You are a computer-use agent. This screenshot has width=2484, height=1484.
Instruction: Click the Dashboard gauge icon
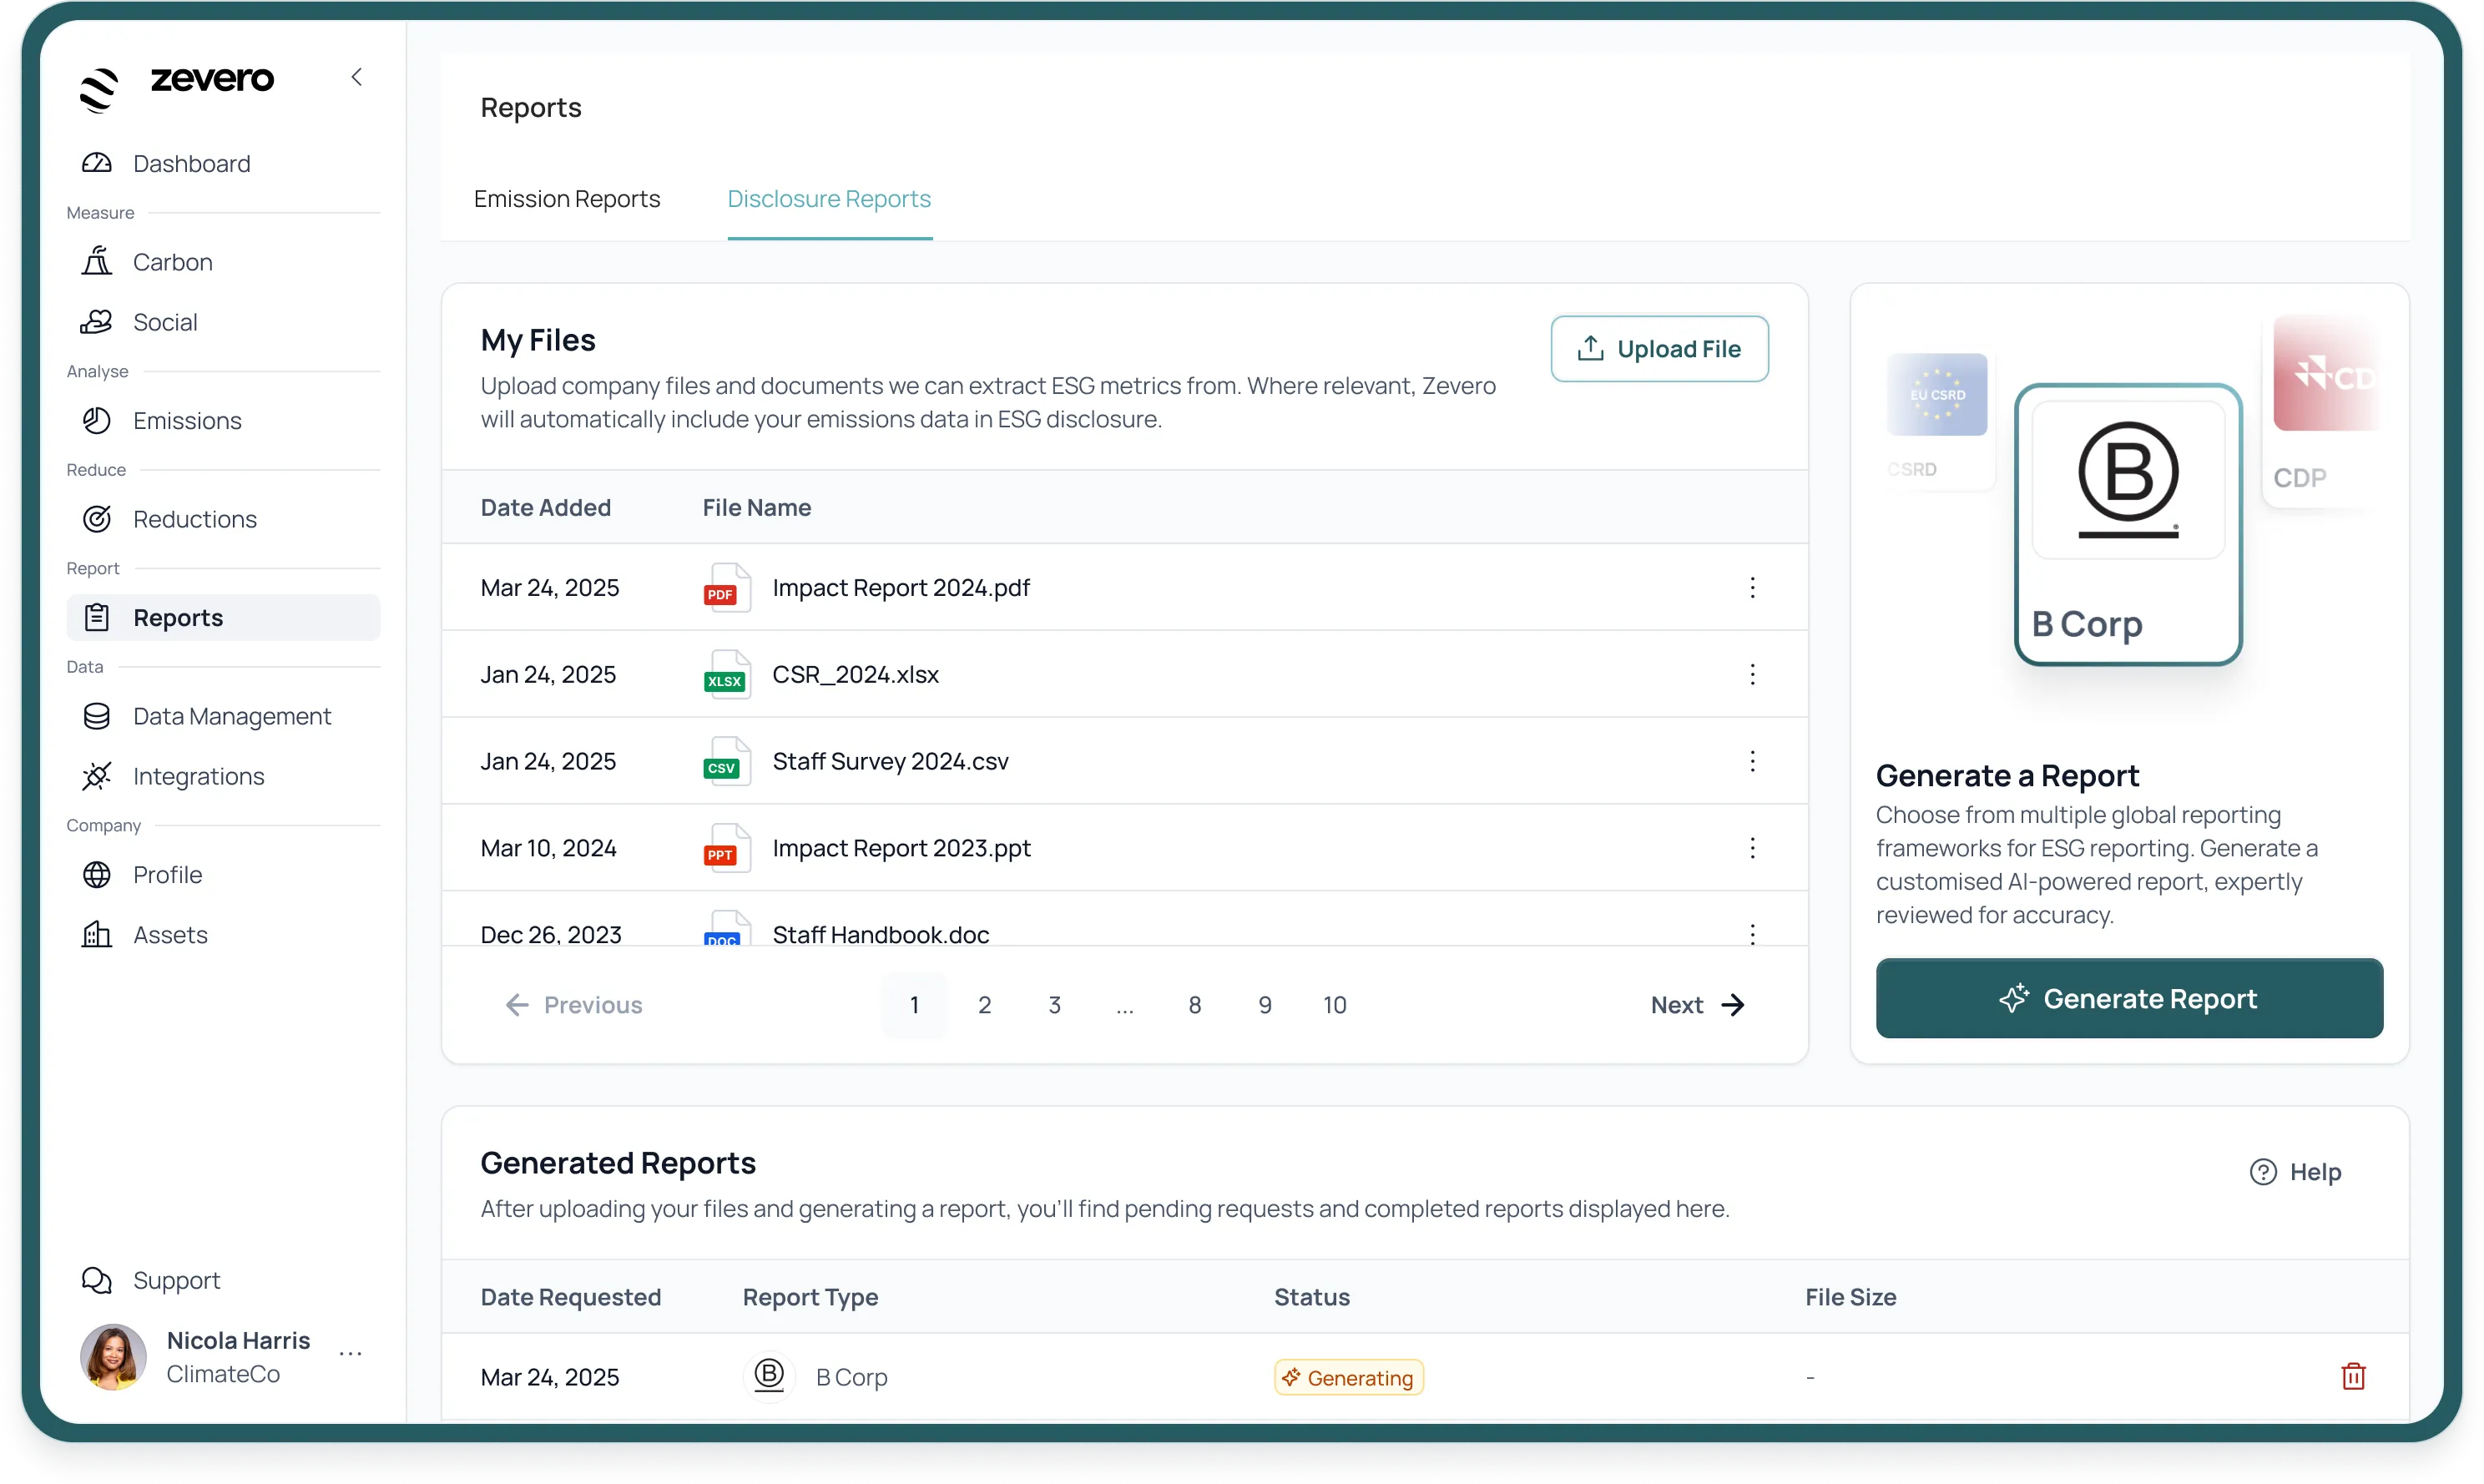[97, 163]
